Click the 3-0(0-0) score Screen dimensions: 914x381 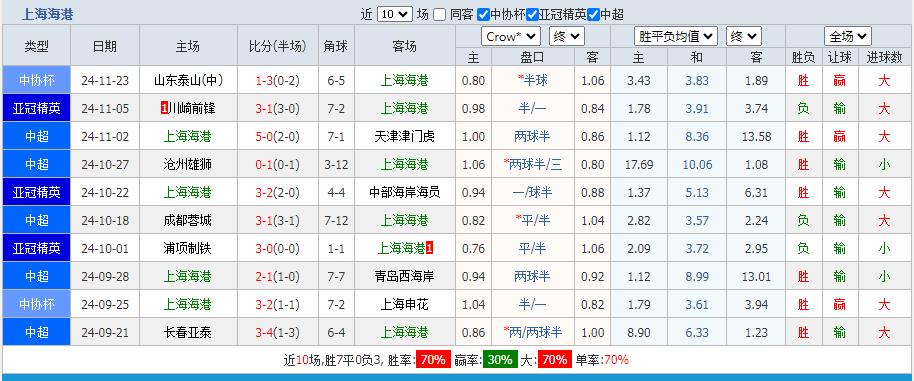(x=277, y=248)
